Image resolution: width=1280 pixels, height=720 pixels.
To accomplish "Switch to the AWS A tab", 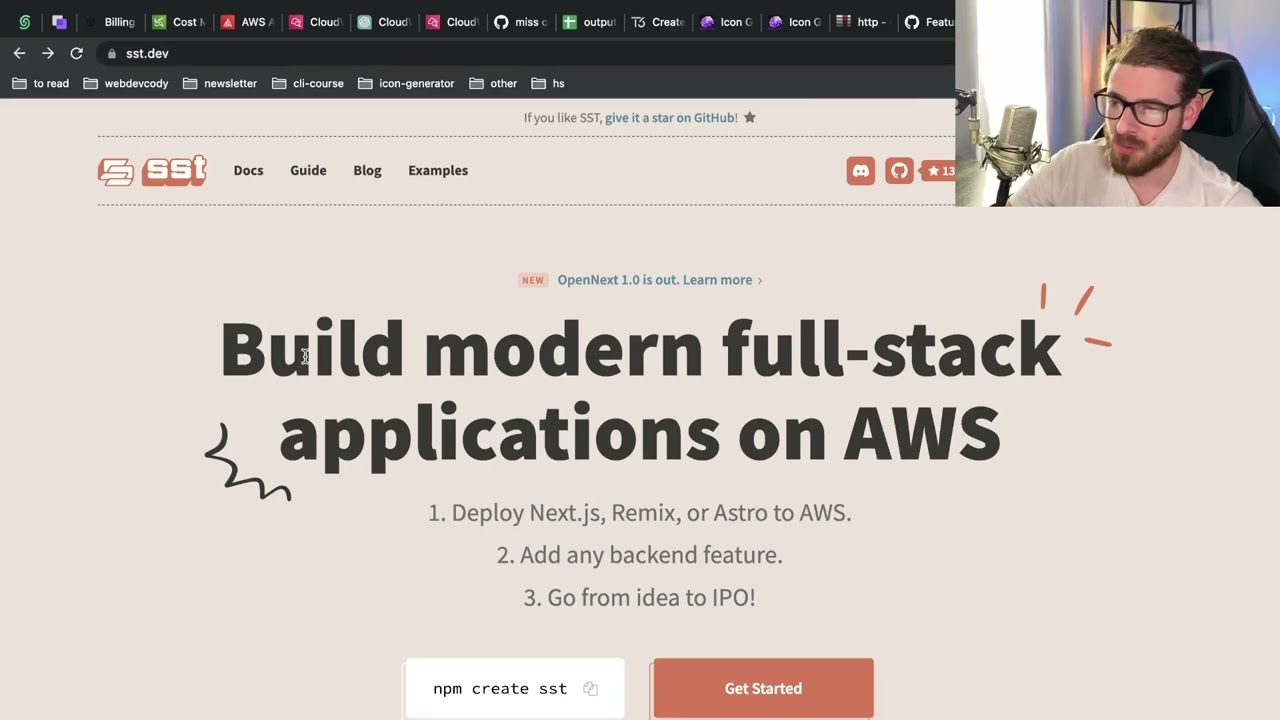I will [x=247, y=22].
